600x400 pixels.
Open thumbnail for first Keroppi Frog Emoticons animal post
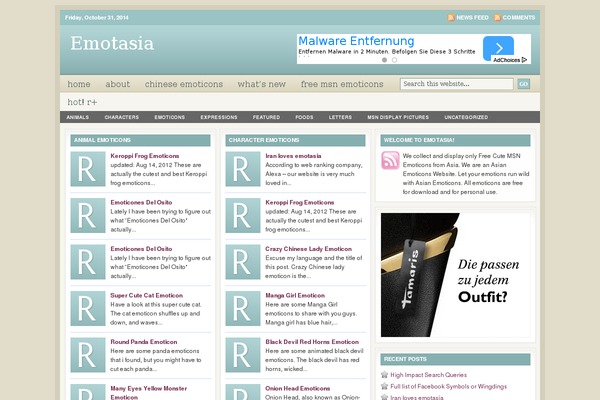click(88, 169)
